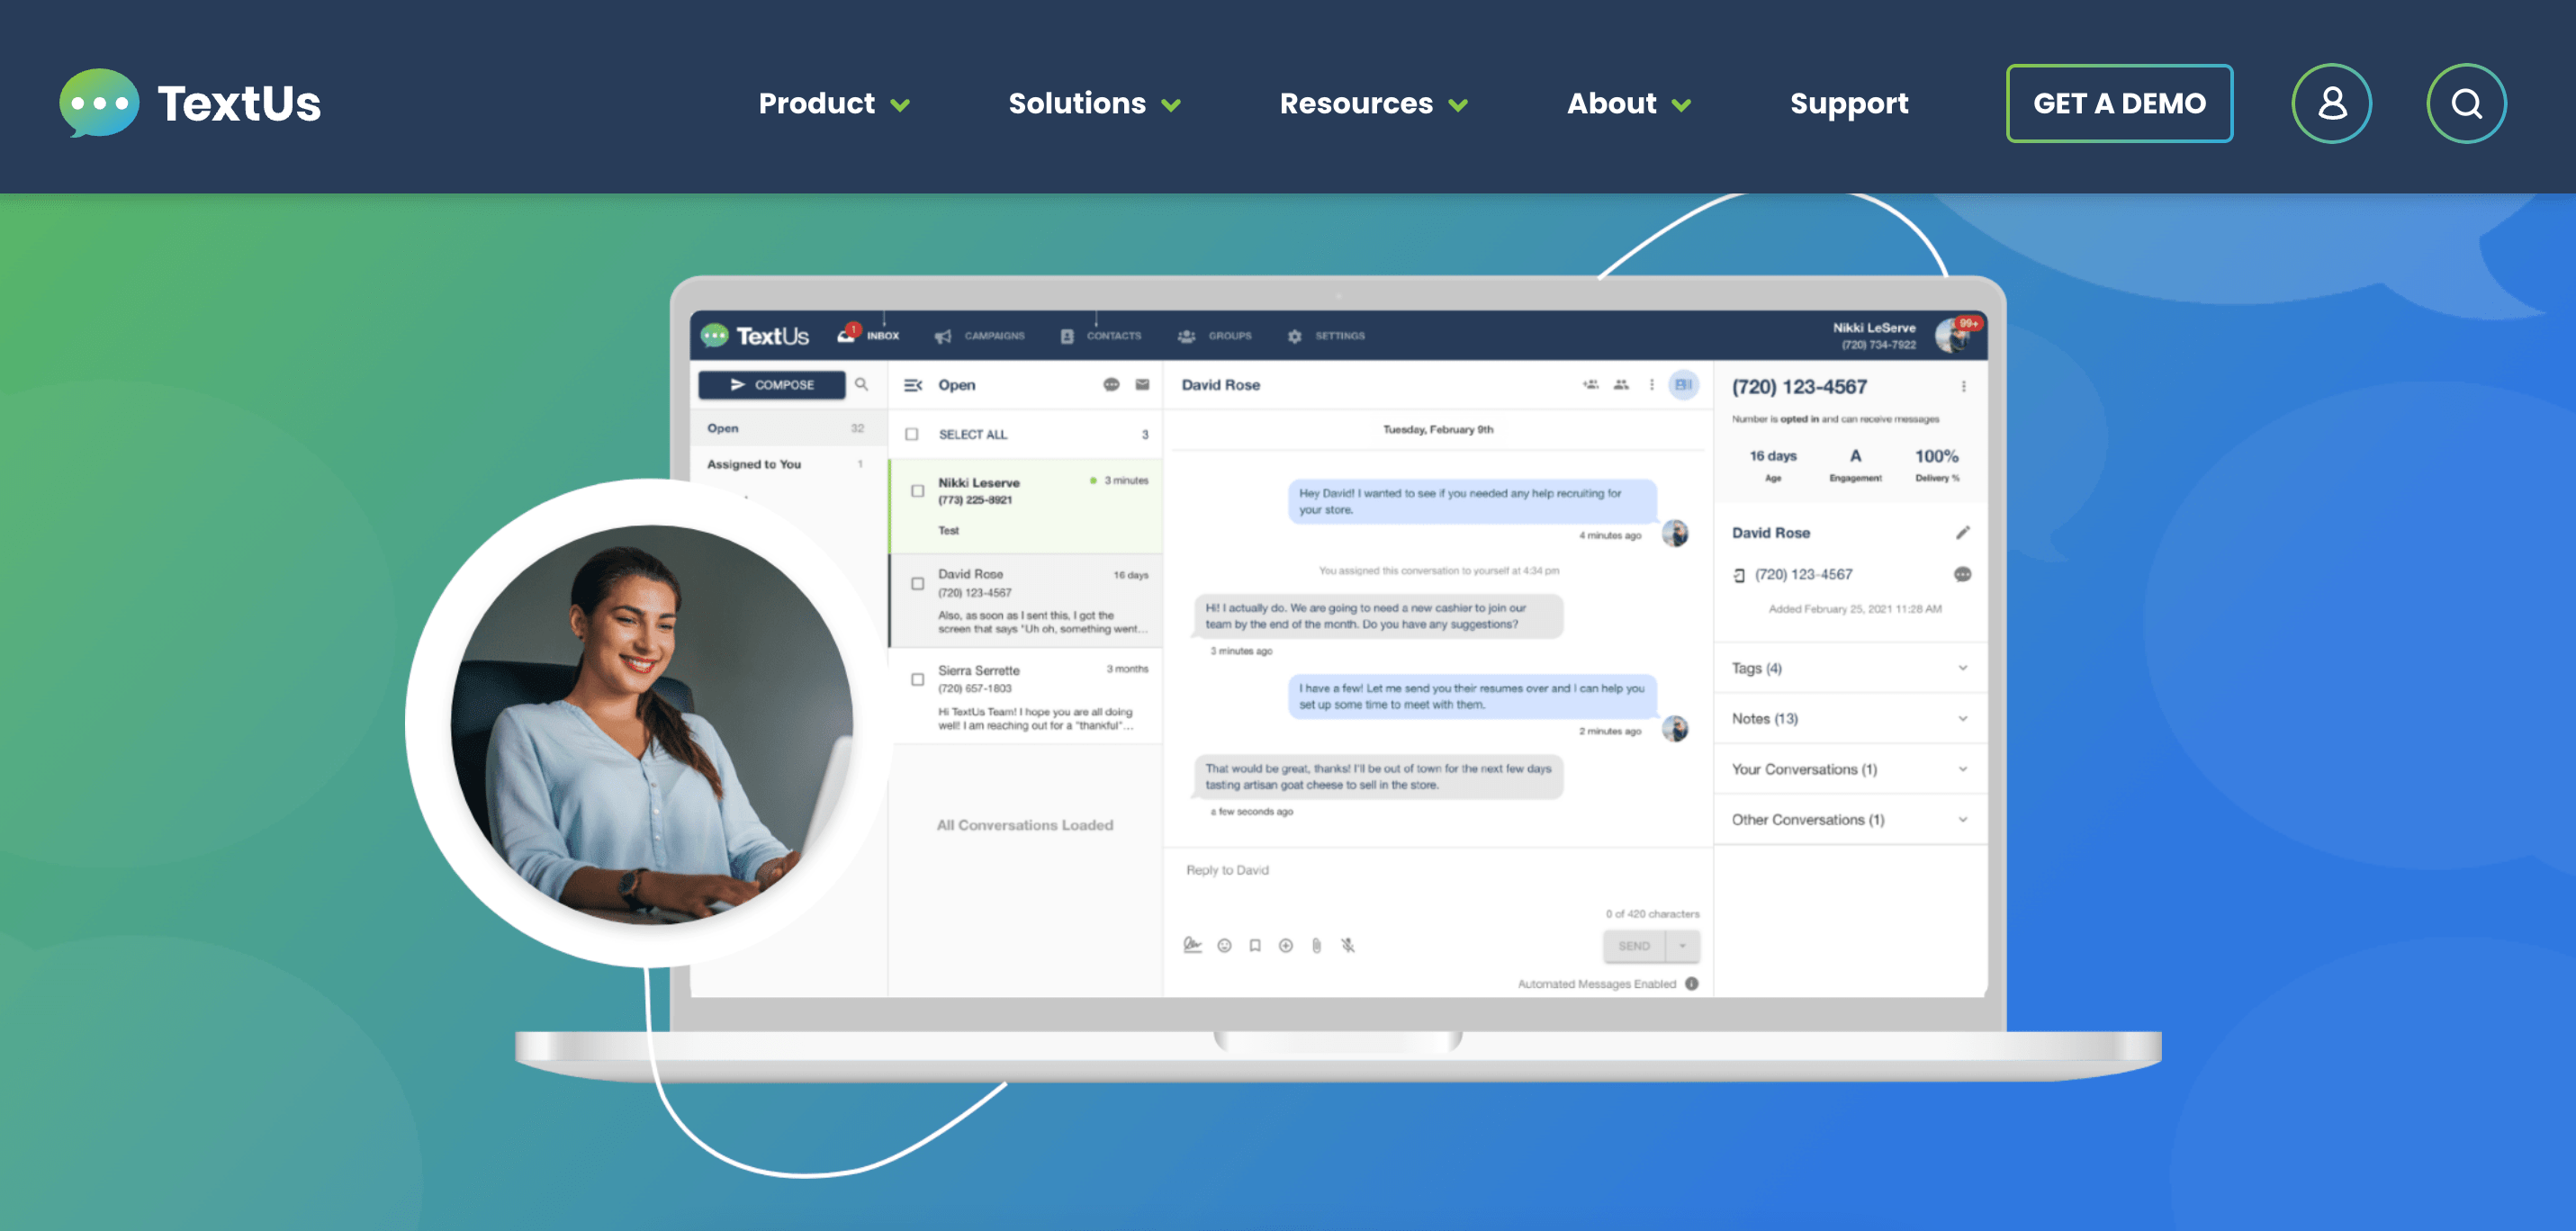Expand the Tags (4) section

[1850, 668]
